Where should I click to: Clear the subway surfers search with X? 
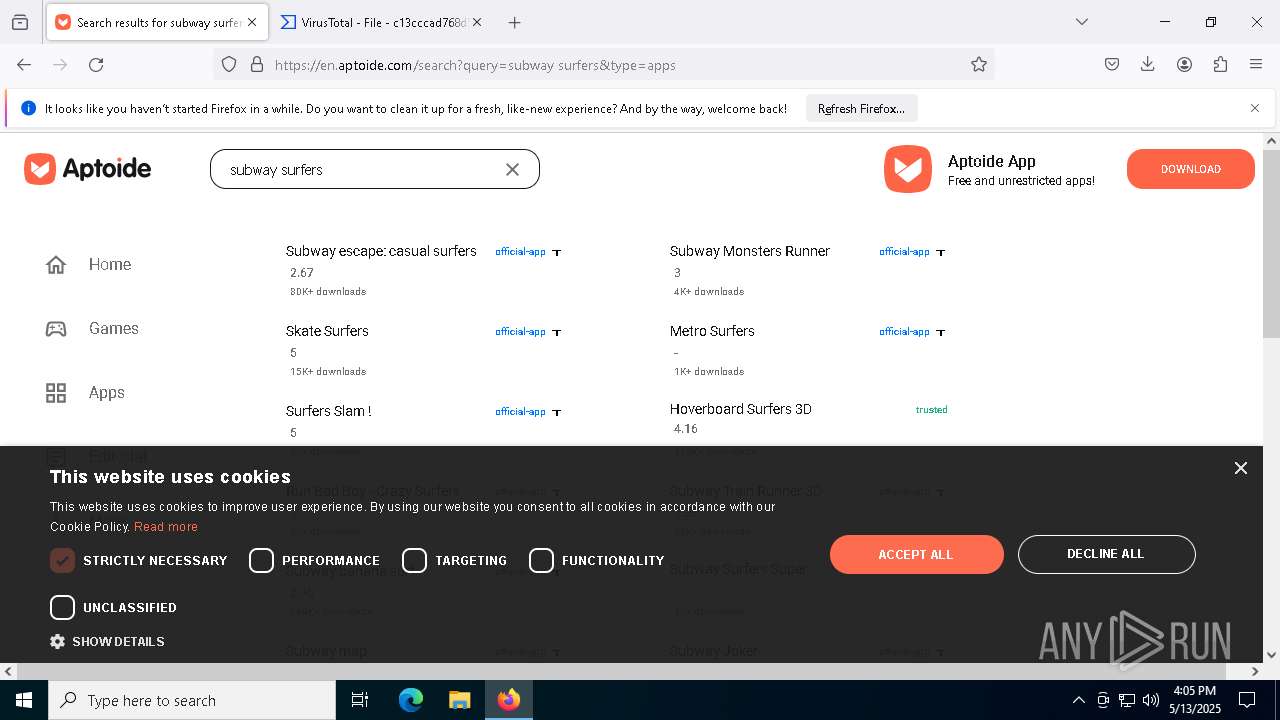coord(512,170)
